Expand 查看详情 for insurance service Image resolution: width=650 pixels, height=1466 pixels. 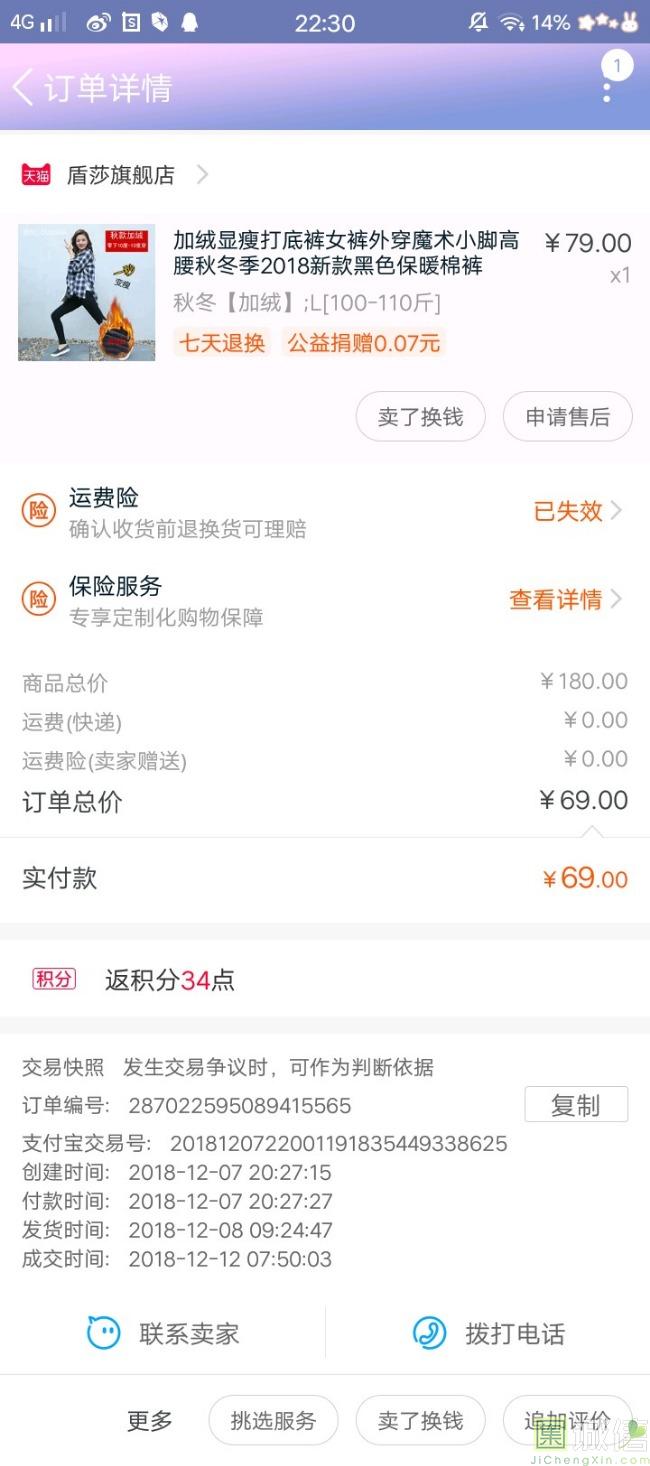point(566,599)
